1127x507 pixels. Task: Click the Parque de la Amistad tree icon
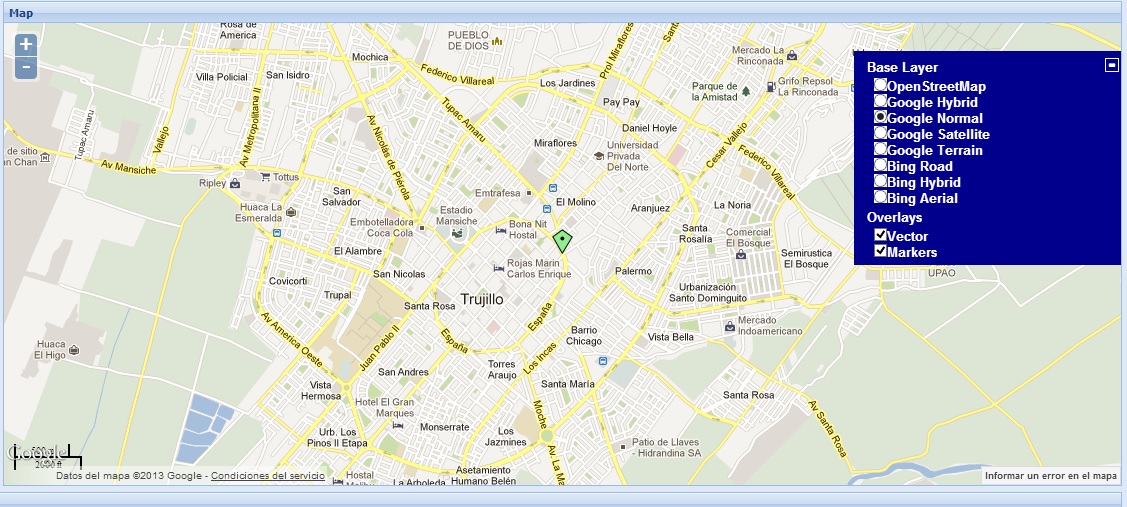coord(746,91)
